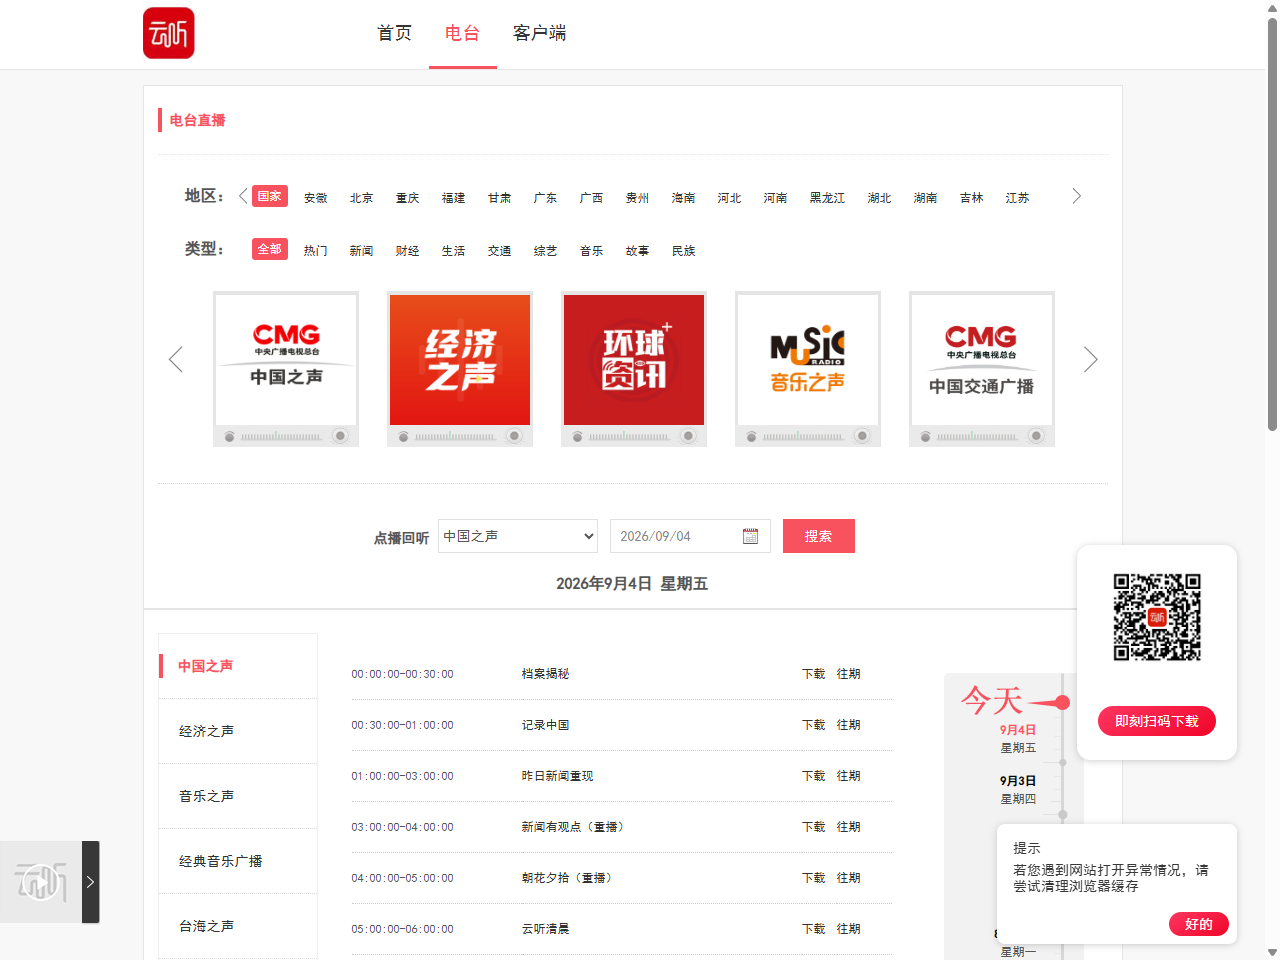Play the 中国之声 station card

coord(286,369)
